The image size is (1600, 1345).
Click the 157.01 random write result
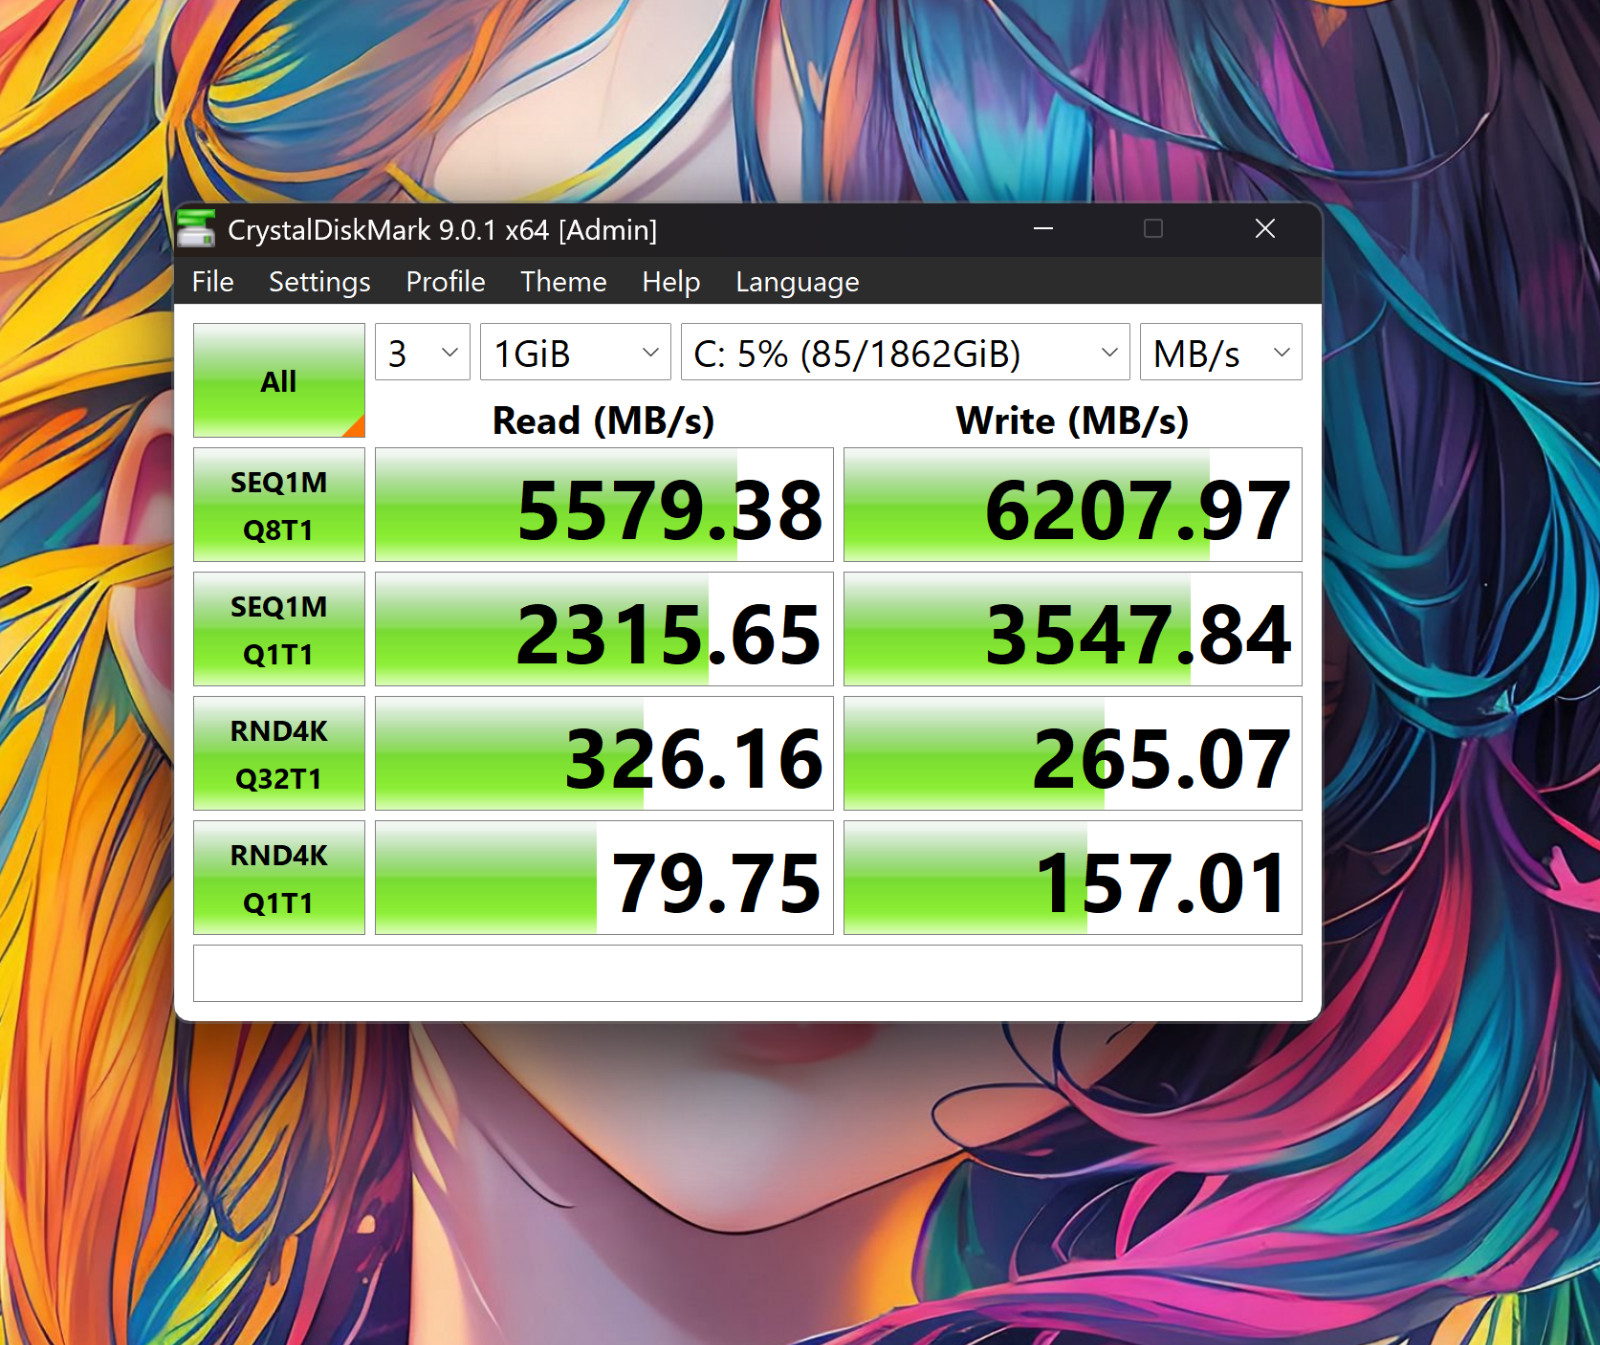coord(1073,878)
